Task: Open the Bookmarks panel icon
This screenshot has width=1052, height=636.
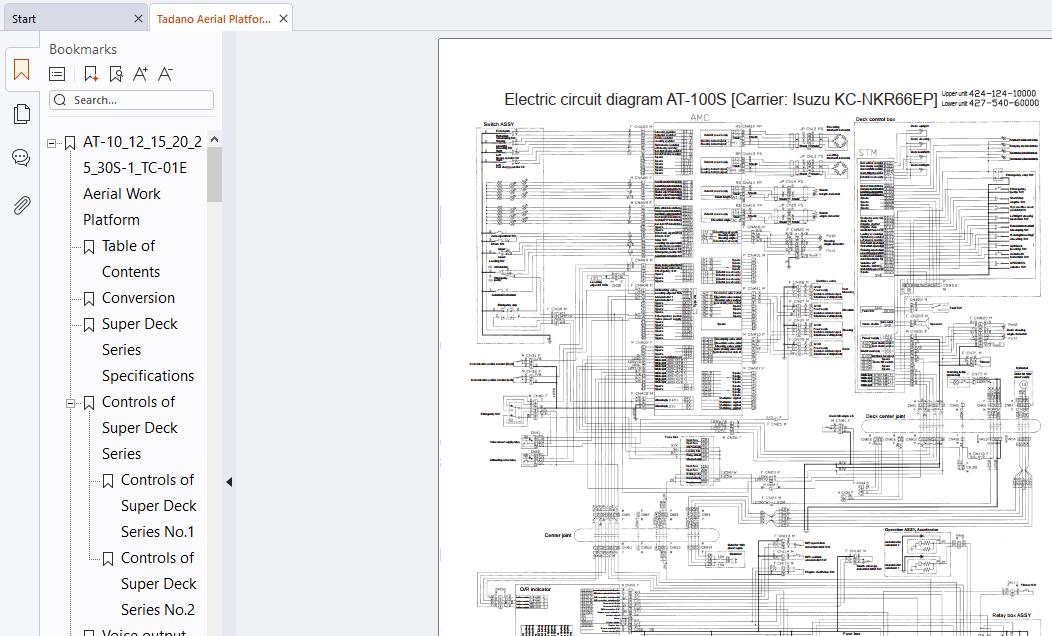Action: [x=21, y=71]
